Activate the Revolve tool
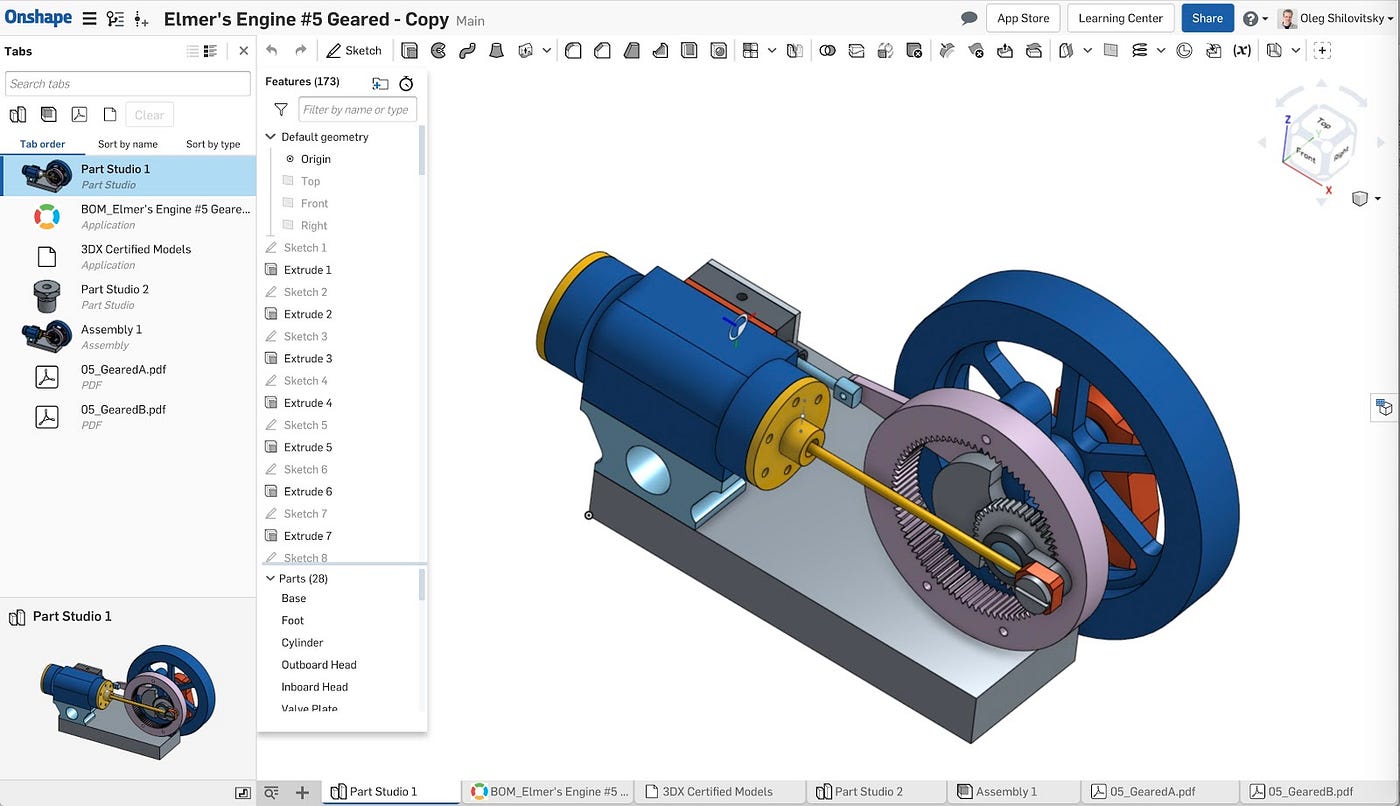This screenshot has height=806, width=1400. pyautogui.click(x=438, y=50)
